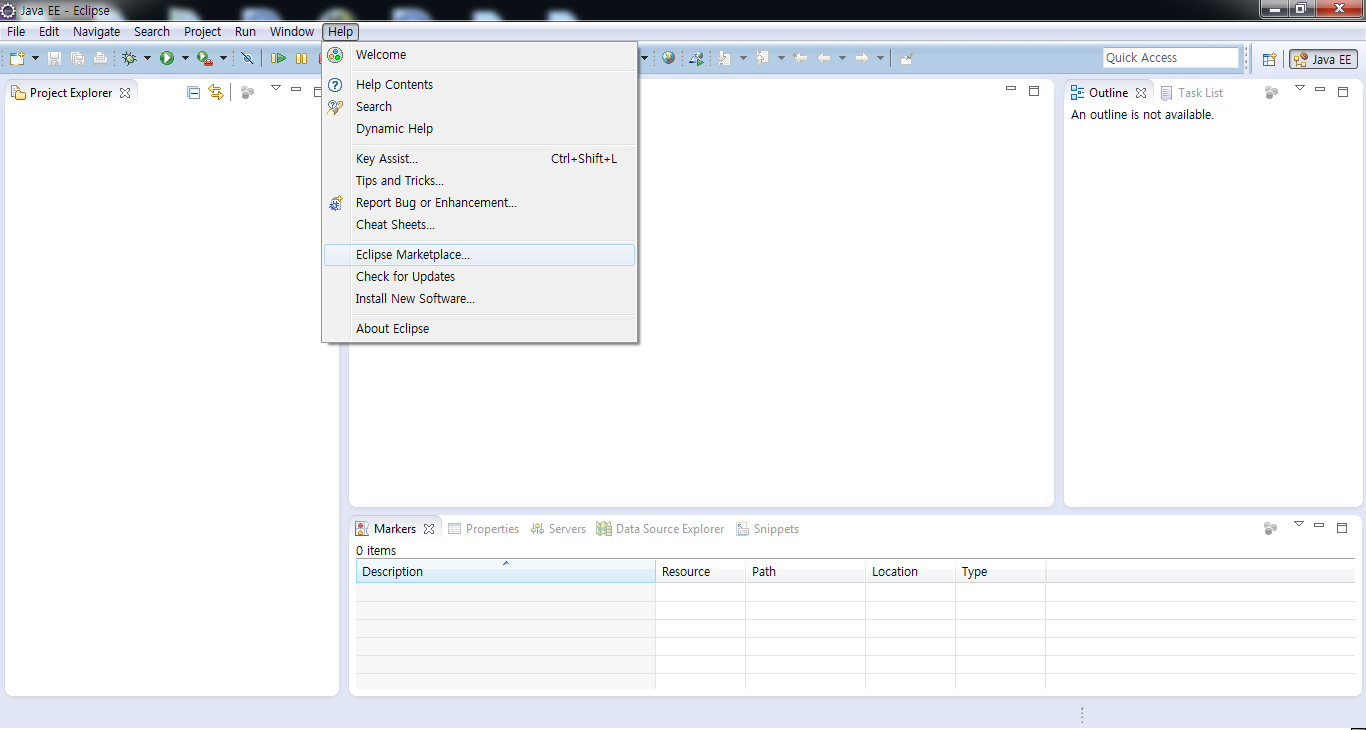Screen dimensions: 1366x730
Task: Click Collapse All in Project Explorer
Action: 194,92
